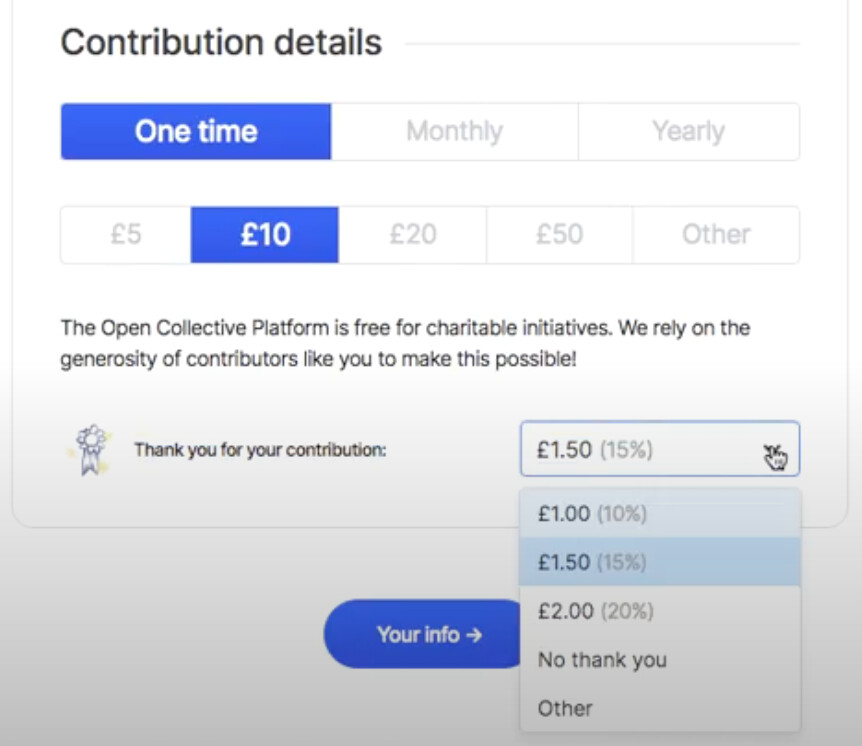This screenshot has height=746, width=862.
Task: Choose the Yearly contribution frequency
Action: tap(688, 132)
